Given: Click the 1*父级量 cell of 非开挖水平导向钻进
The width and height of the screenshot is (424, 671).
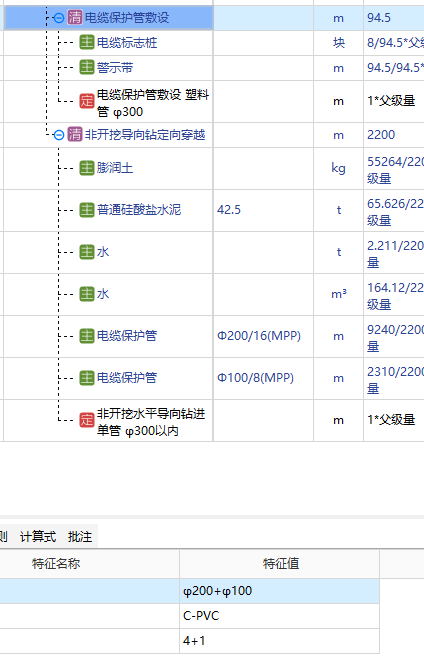Looking at the screenshot, I should coord(394,420).
